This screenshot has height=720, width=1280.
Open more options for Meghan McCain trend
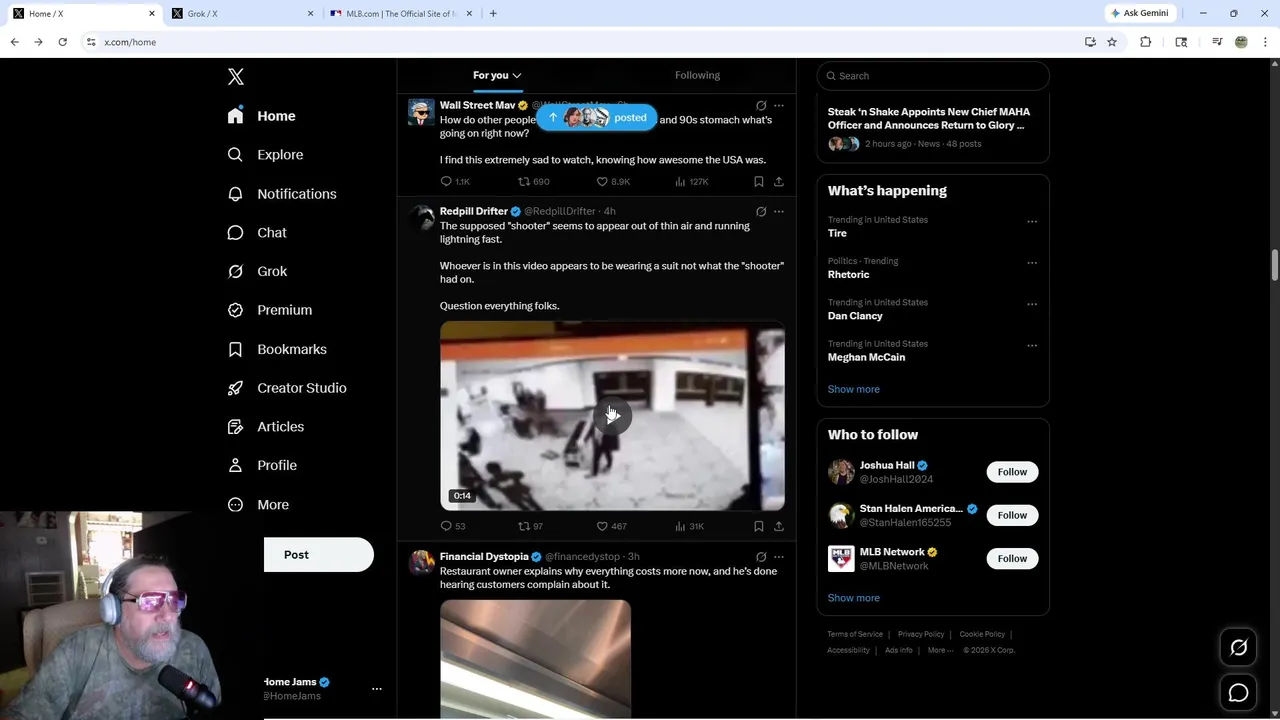pyautogui.click(x=1032, y=345)
